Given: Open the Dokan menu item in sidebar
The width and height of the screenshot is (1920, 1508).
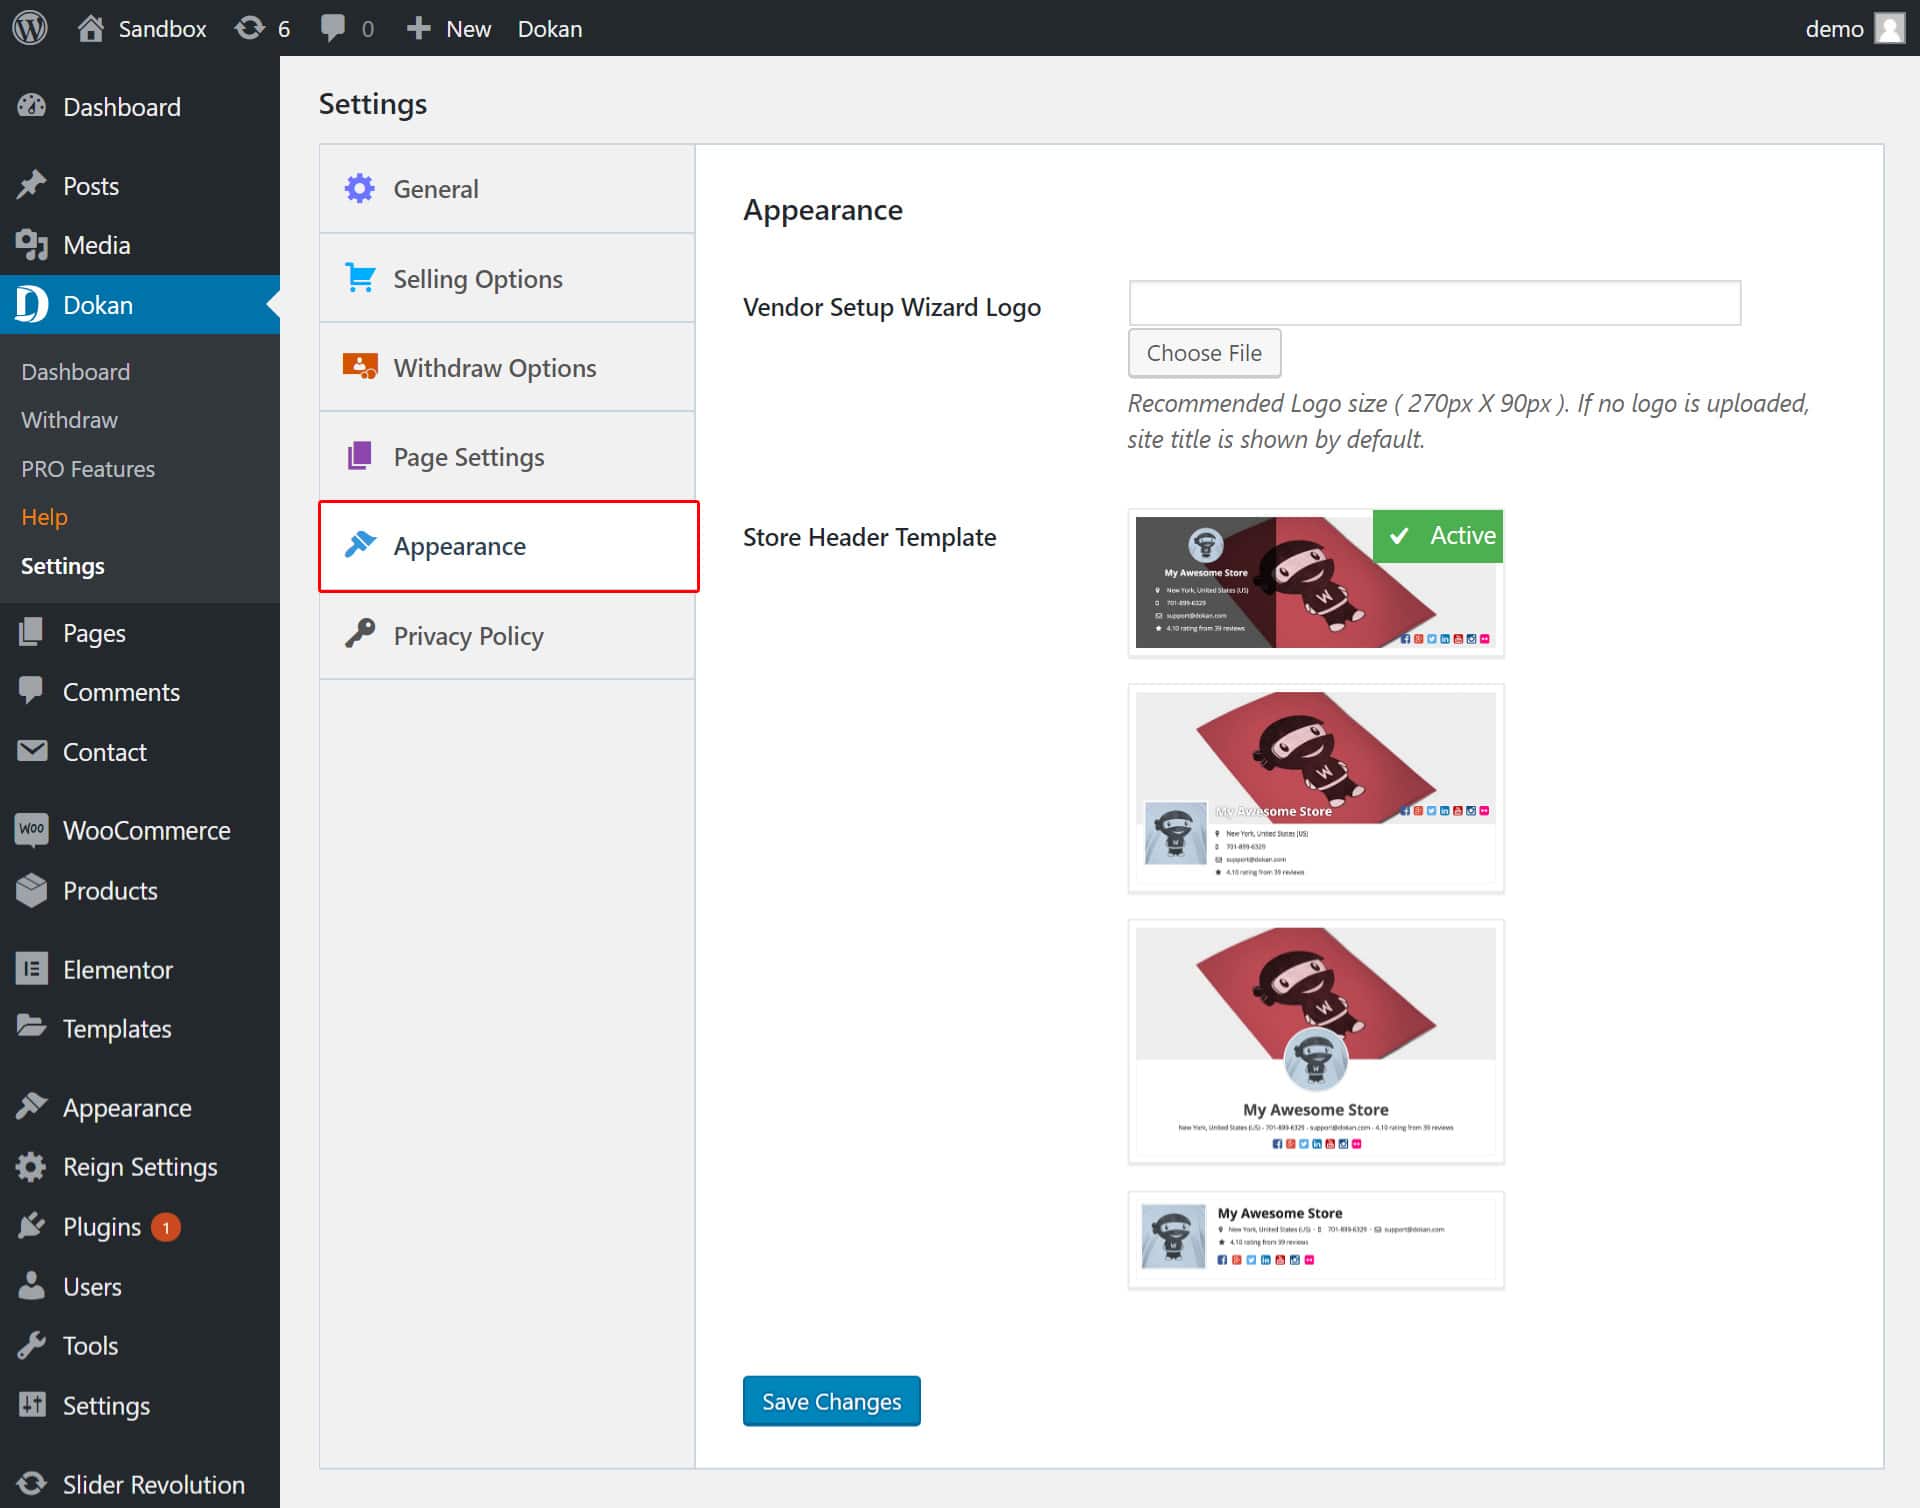Looking at the screenshot, I should (140, 304).
